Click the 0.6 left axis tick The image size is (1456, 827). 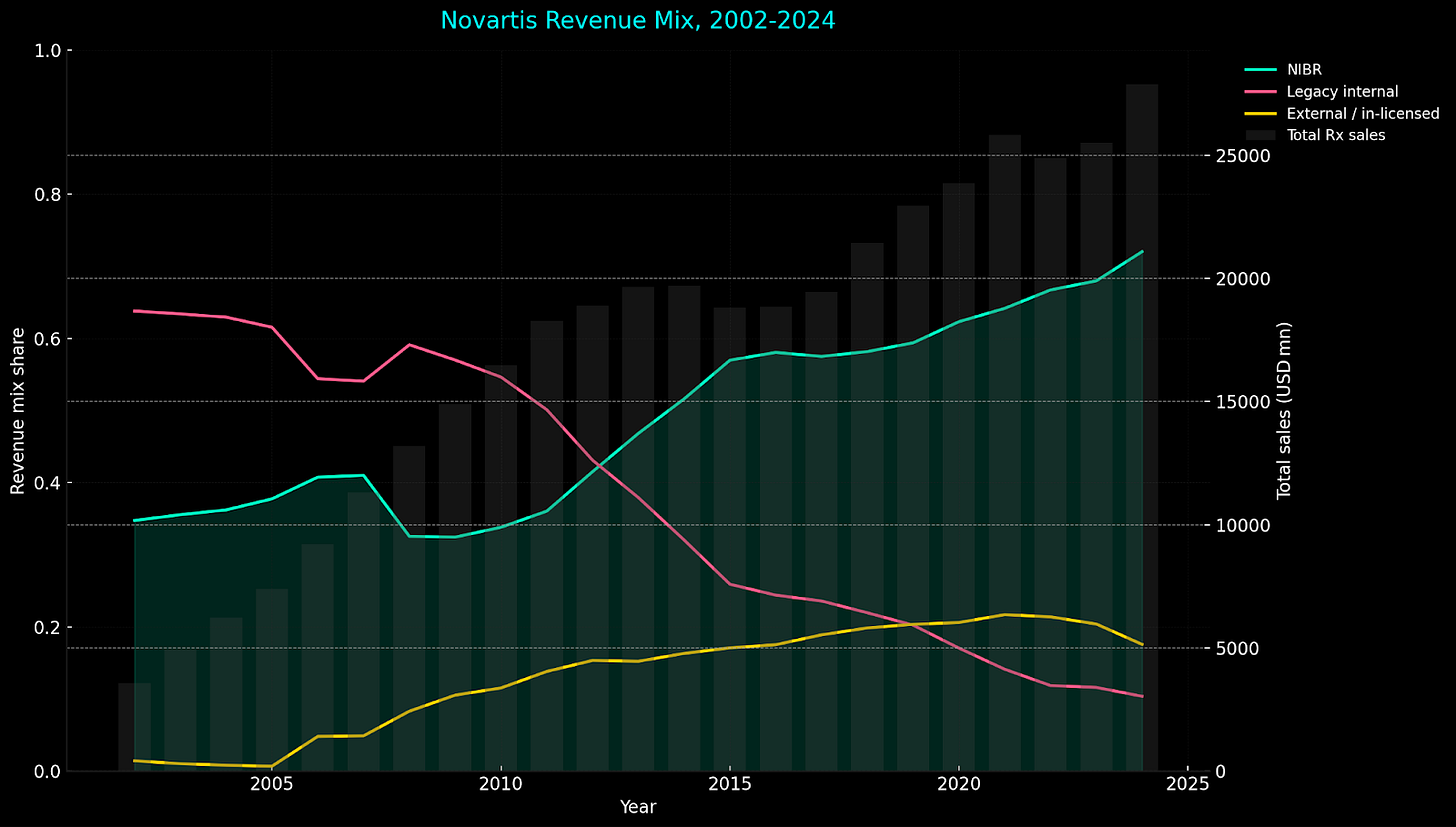pos(47,339)
